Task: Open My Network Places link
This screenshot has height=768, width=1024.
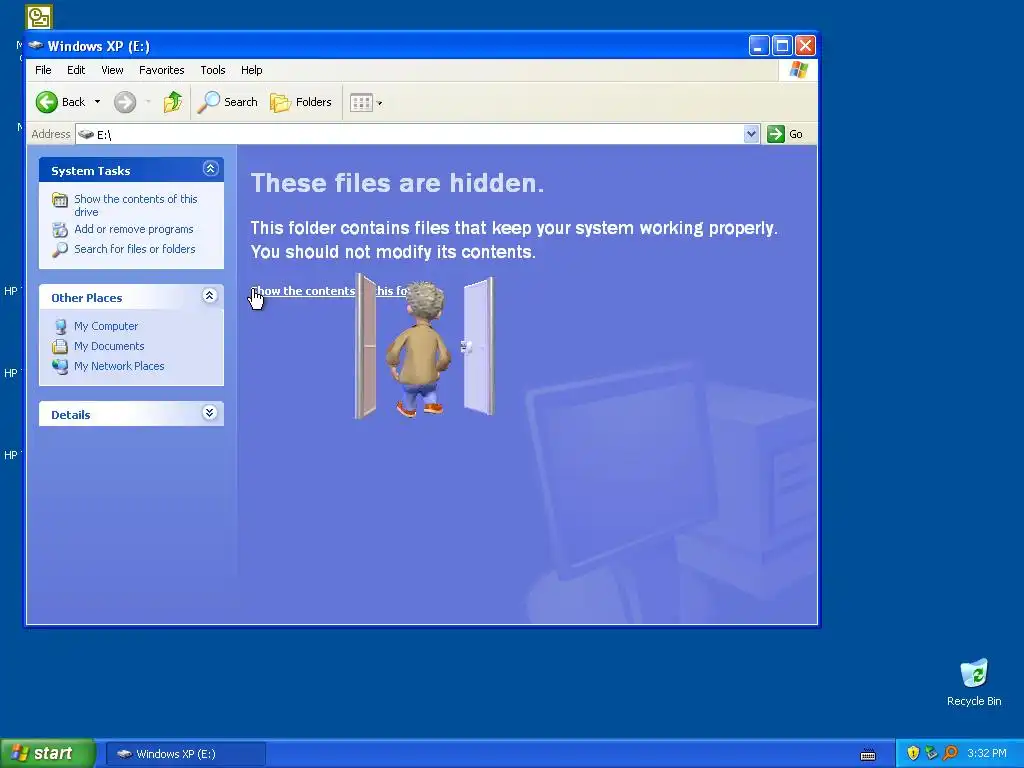Action: coord(119,366)
